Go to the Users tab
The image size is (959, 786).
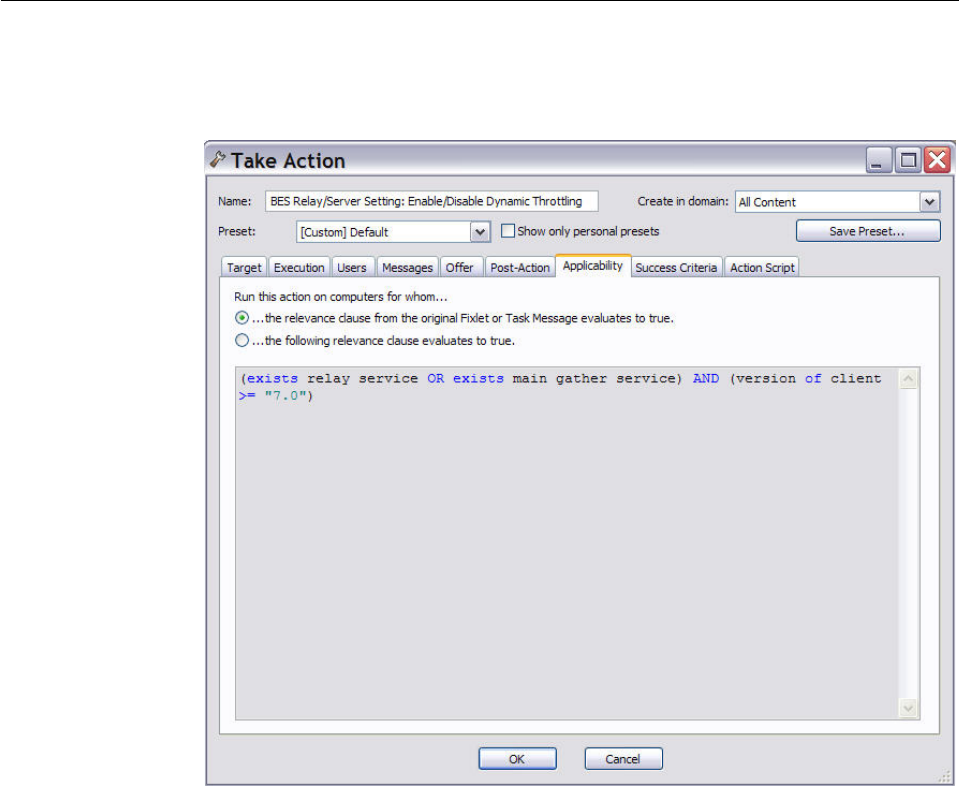click(352, 267)
